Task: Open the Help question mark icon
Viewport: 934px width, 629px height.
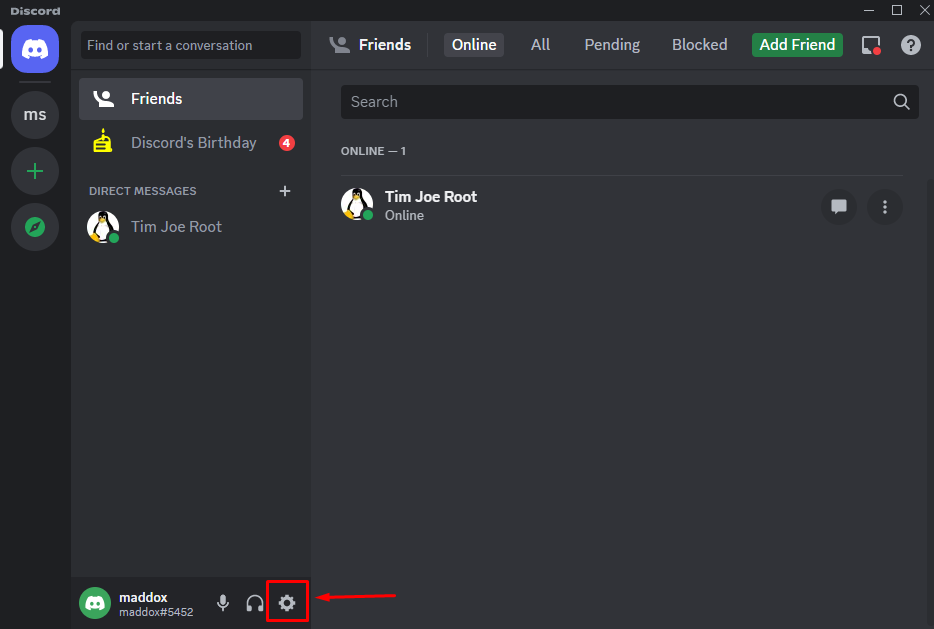Action: pyautogui.click(x=910, y=45)
